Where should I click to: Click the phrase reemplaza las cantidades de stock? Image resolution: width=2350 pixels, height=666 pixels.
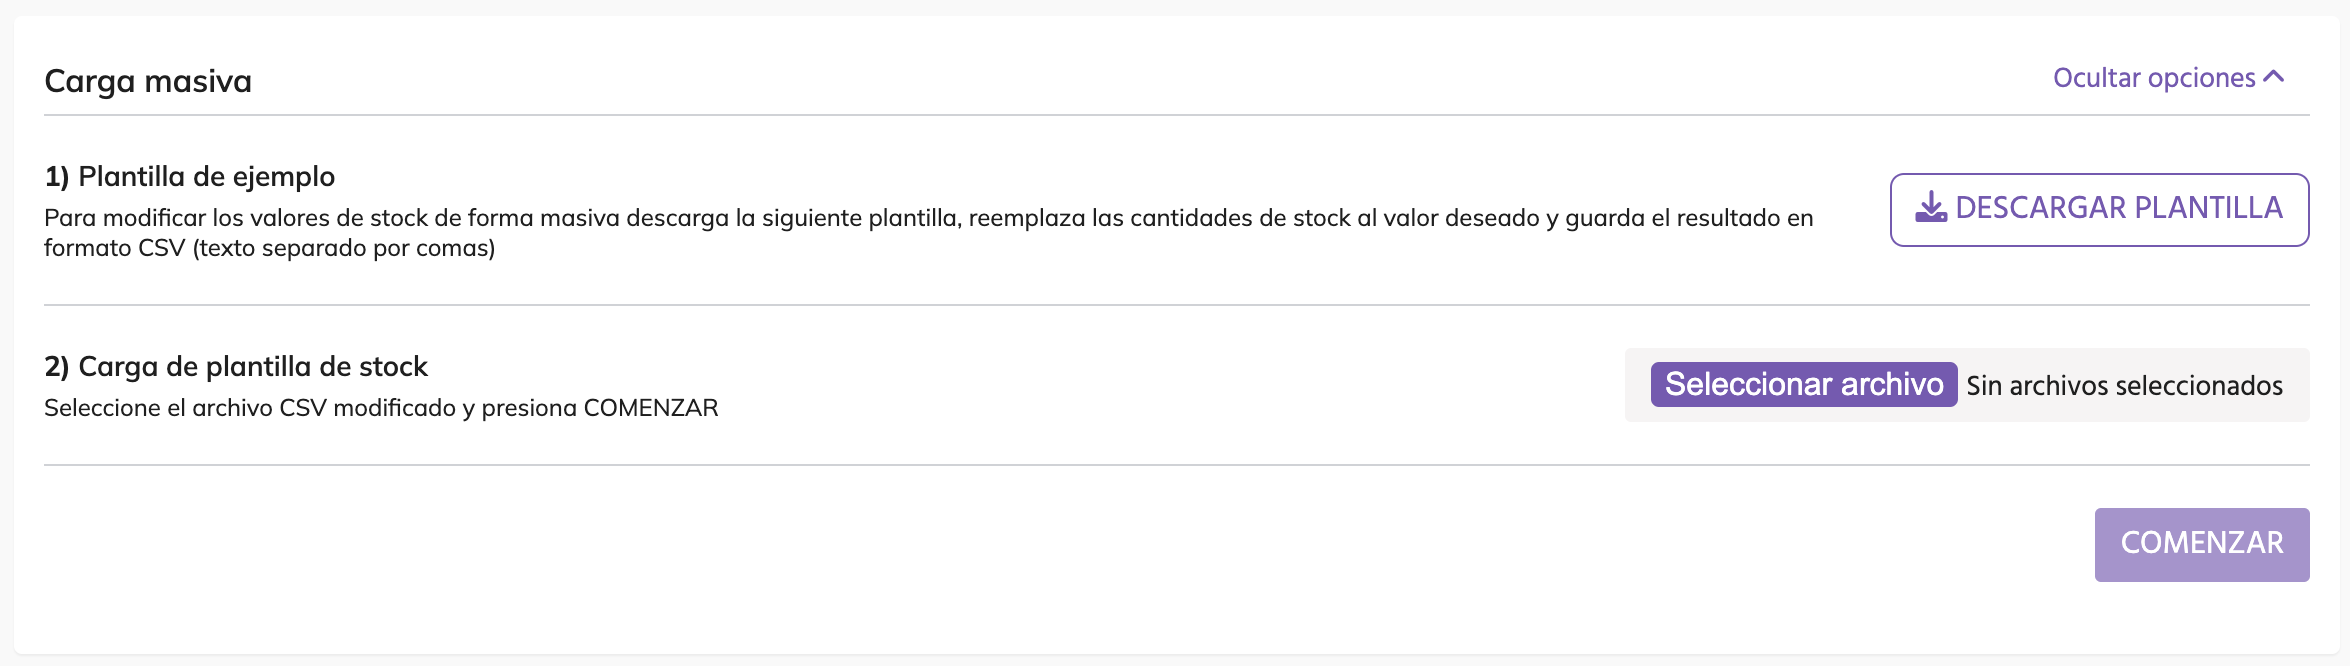1159,218
